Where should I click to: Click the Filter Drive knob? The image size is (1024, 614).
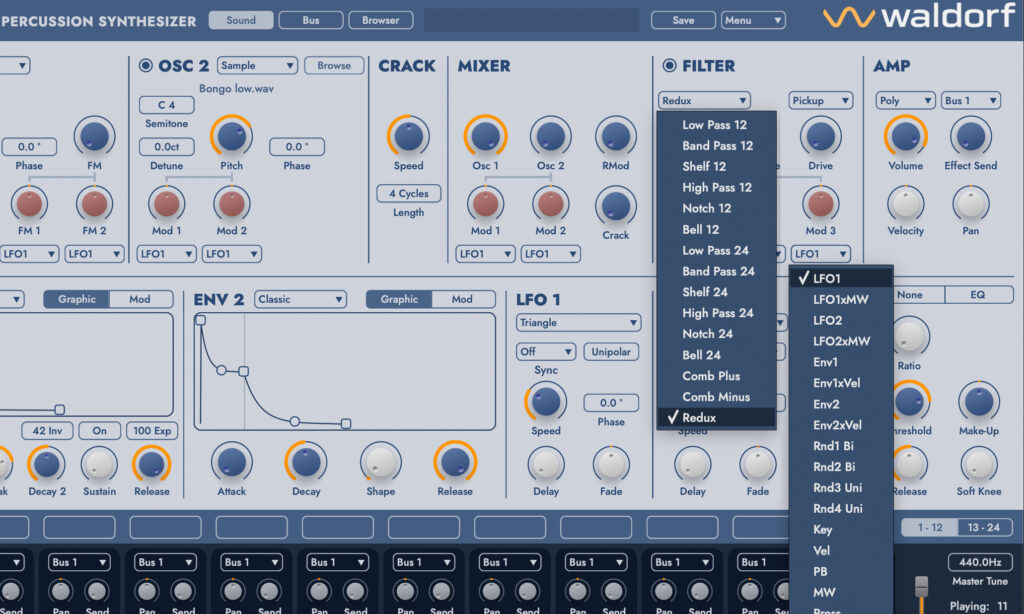(x=820, y=137)
